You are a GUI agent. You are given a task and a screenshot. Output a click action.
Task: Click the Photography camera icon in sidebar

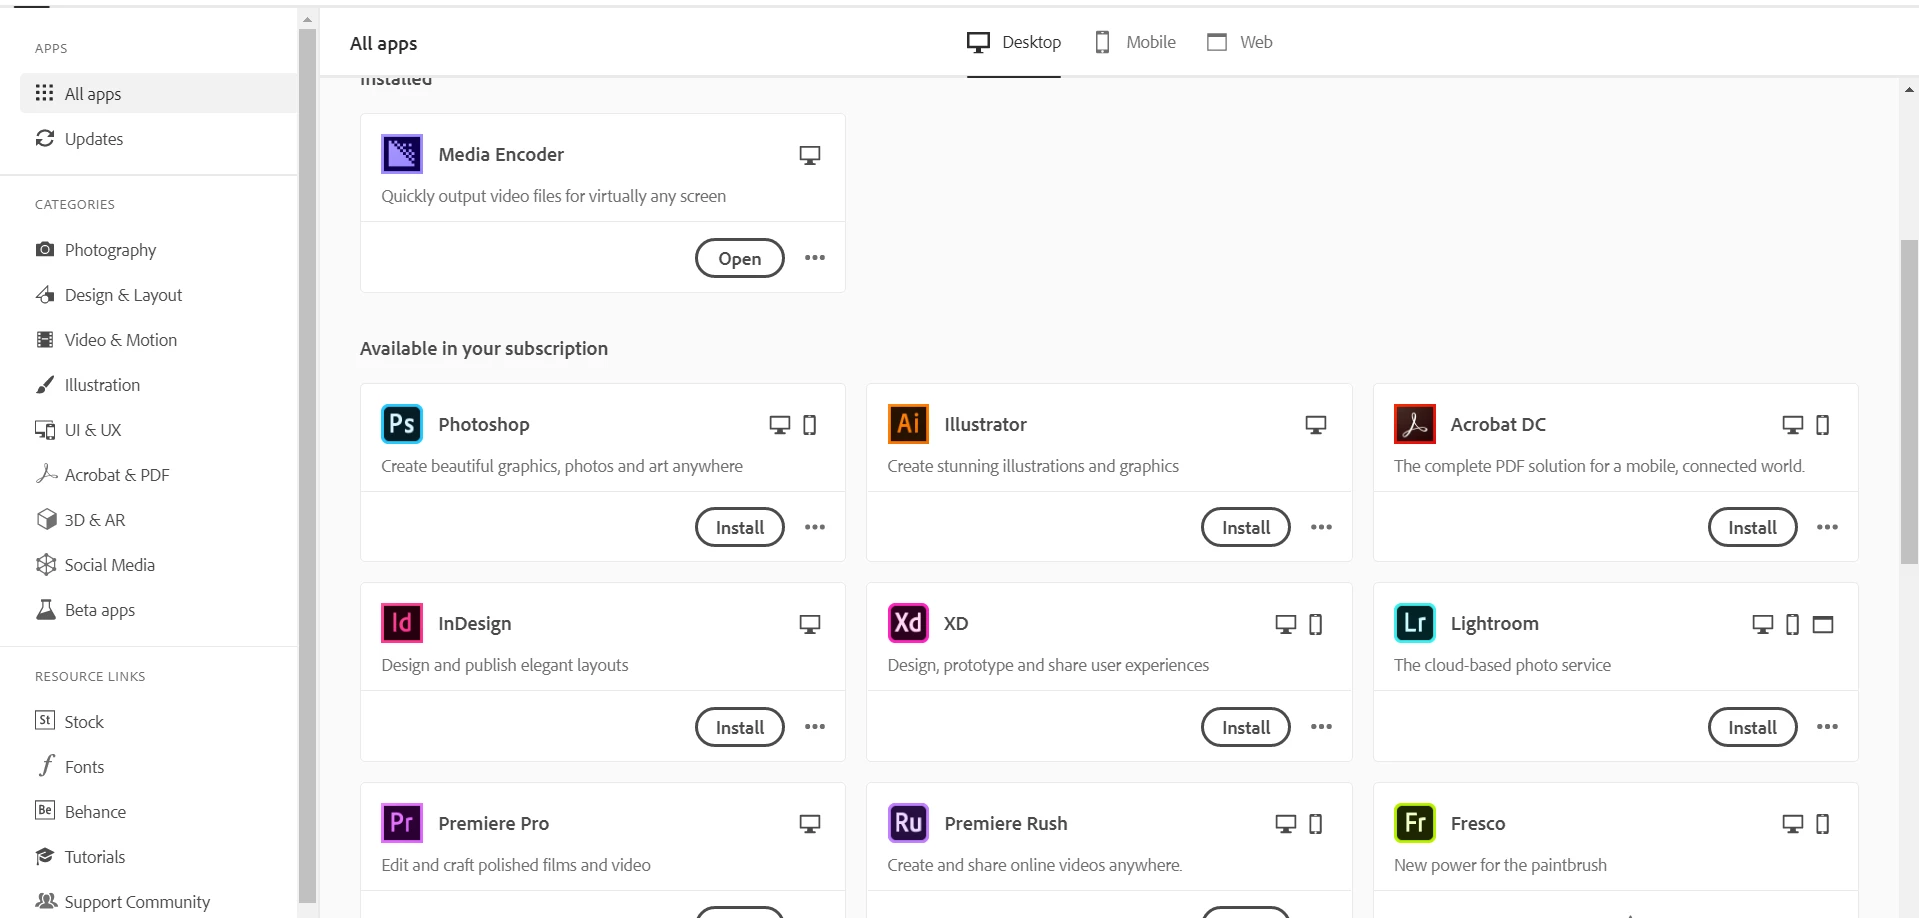point(45,249)
